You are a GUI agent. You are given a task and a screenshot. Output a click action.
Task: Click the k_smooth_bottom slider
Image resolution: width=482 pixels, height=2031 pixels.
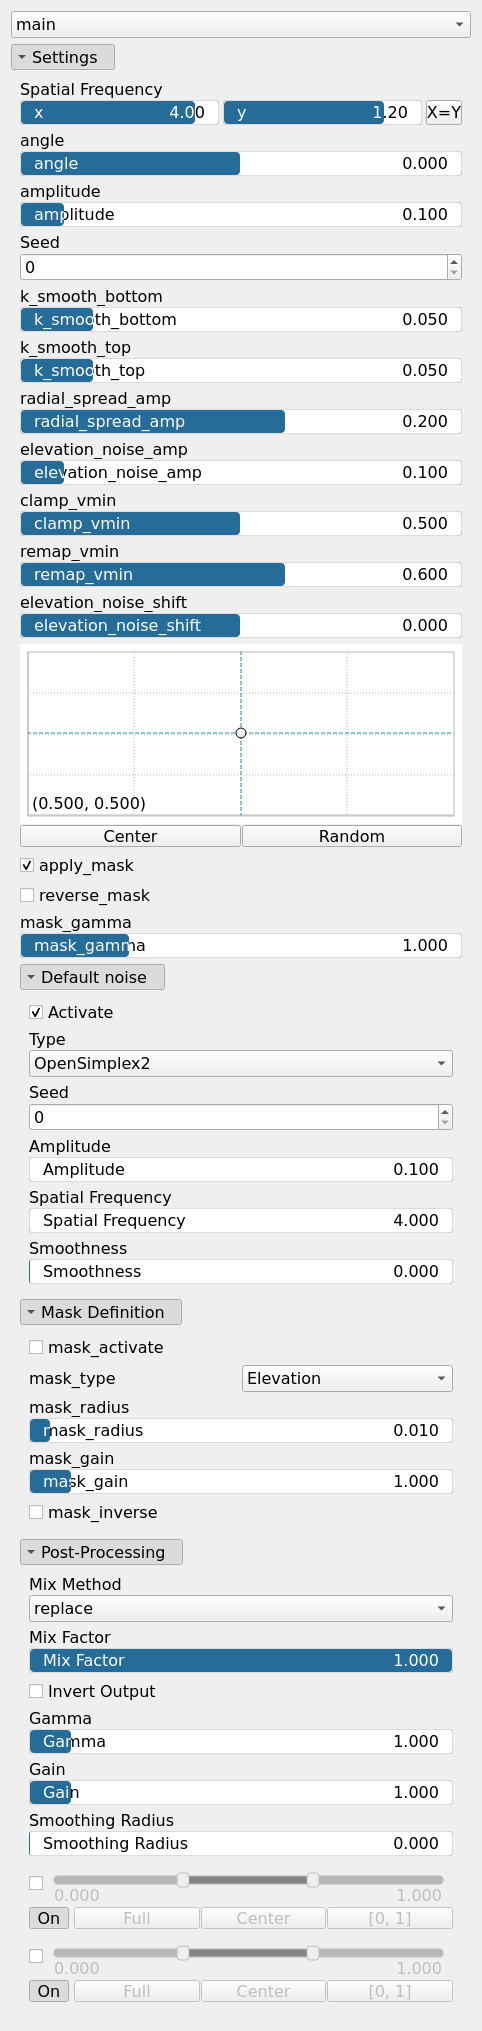click(241, 319)
